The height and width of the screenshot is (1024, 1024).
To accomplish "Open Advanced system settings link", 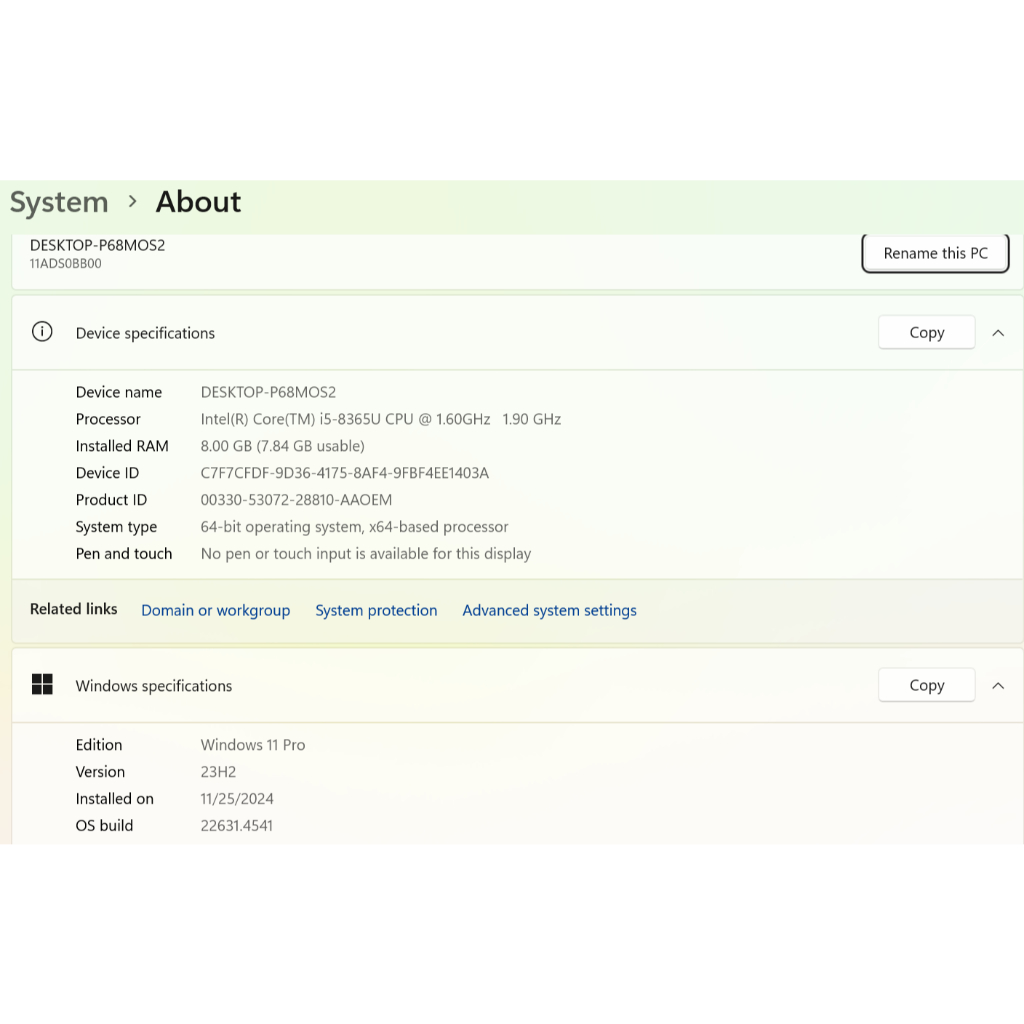I will pyautogui.click(x=549, y=610).
